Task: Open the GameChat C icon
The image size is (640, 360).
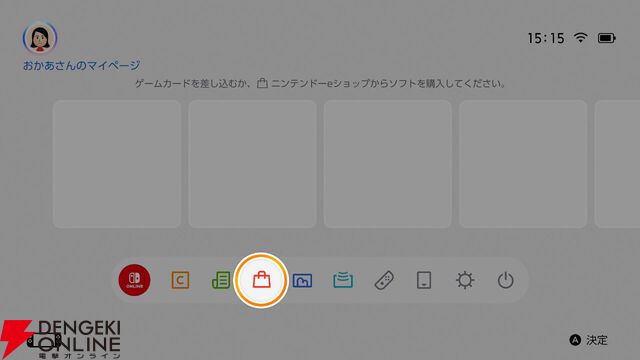Action: (x=180, y=280)
